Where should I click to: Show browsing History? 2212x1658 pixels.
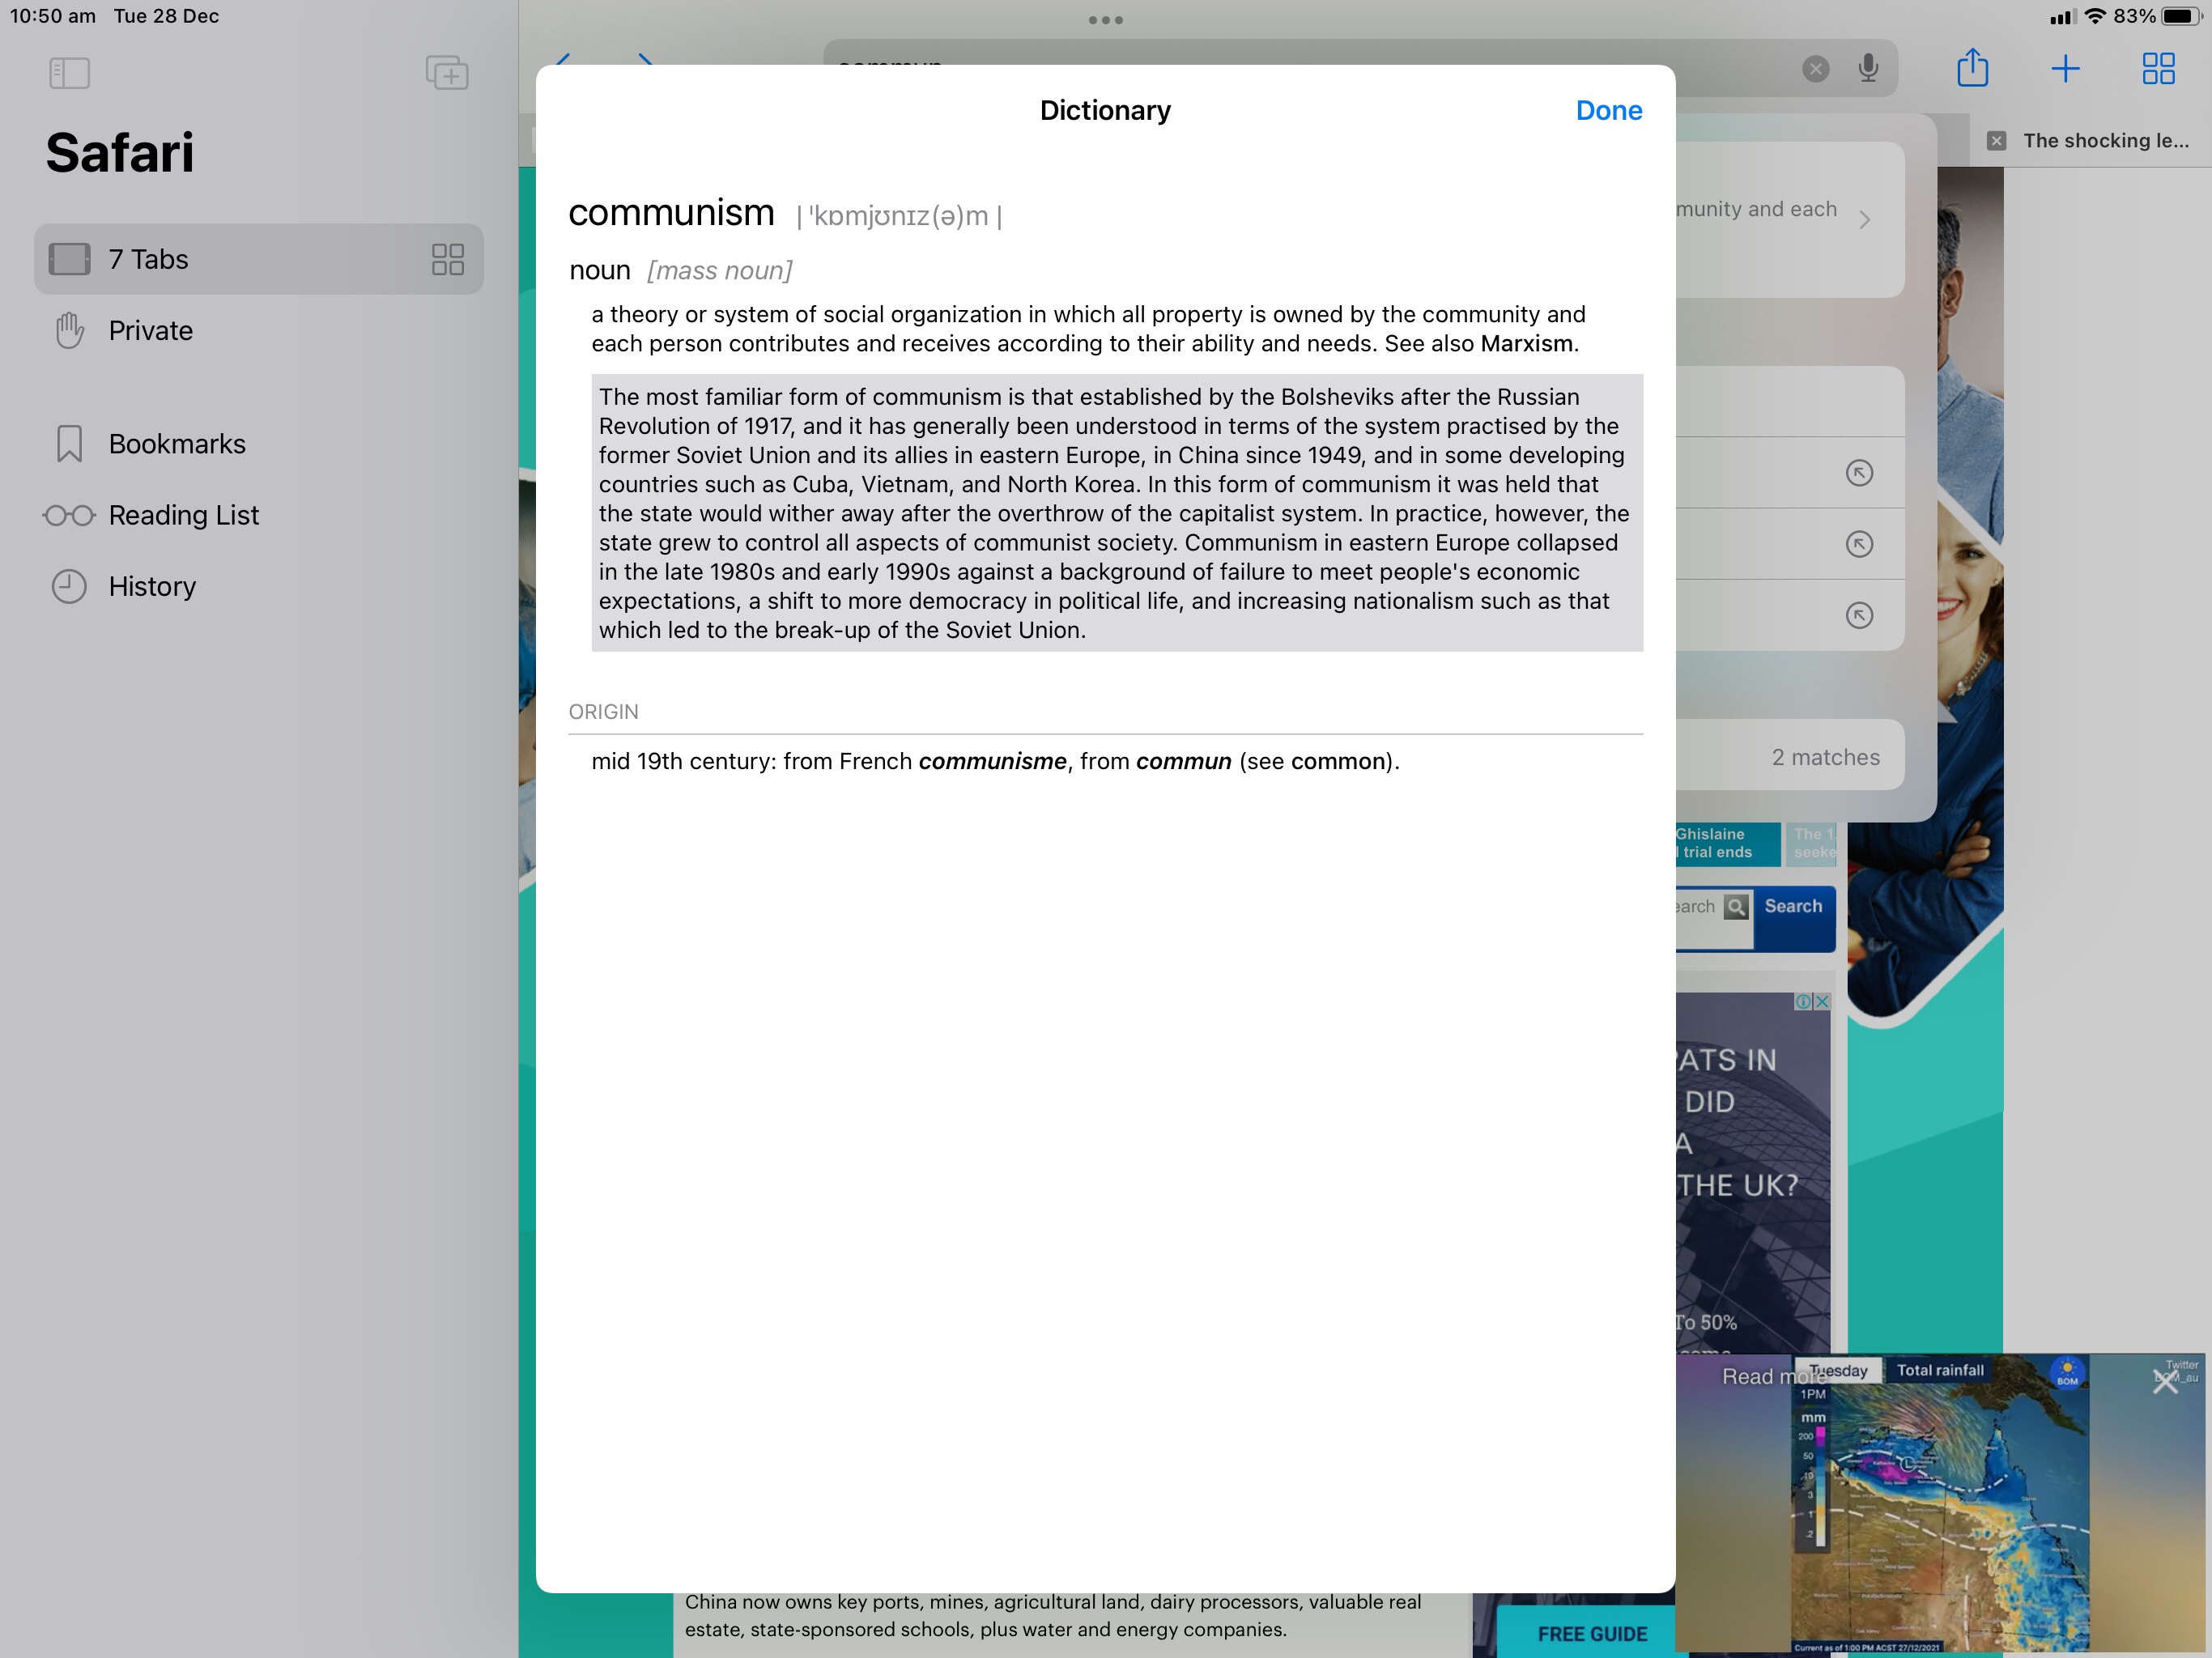tap(152, 586)
